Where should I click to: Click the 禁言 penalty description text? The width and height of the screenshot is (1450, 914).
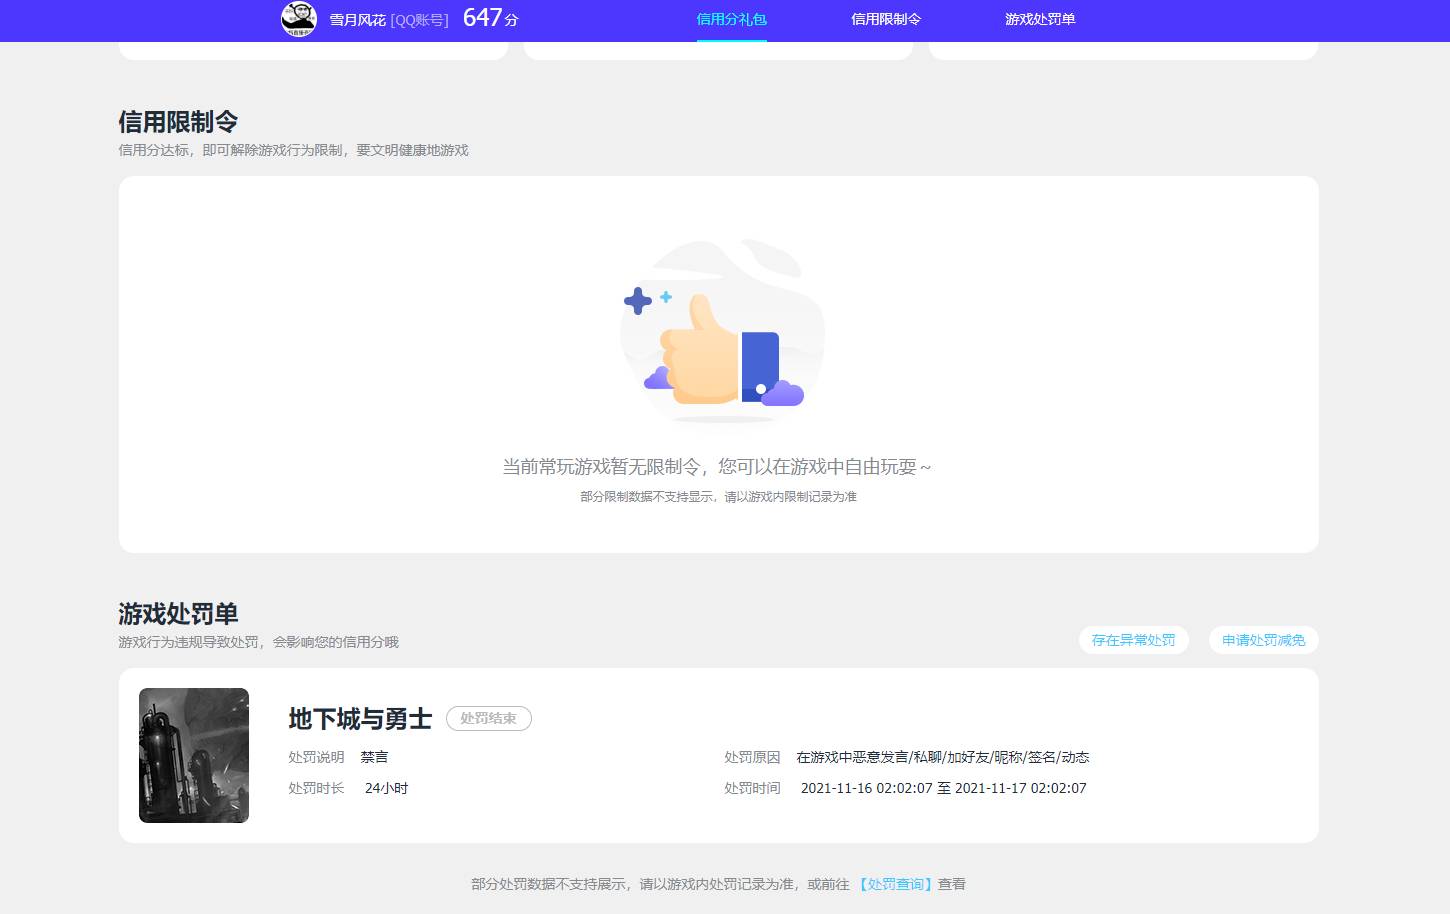(x=374, y=757)
